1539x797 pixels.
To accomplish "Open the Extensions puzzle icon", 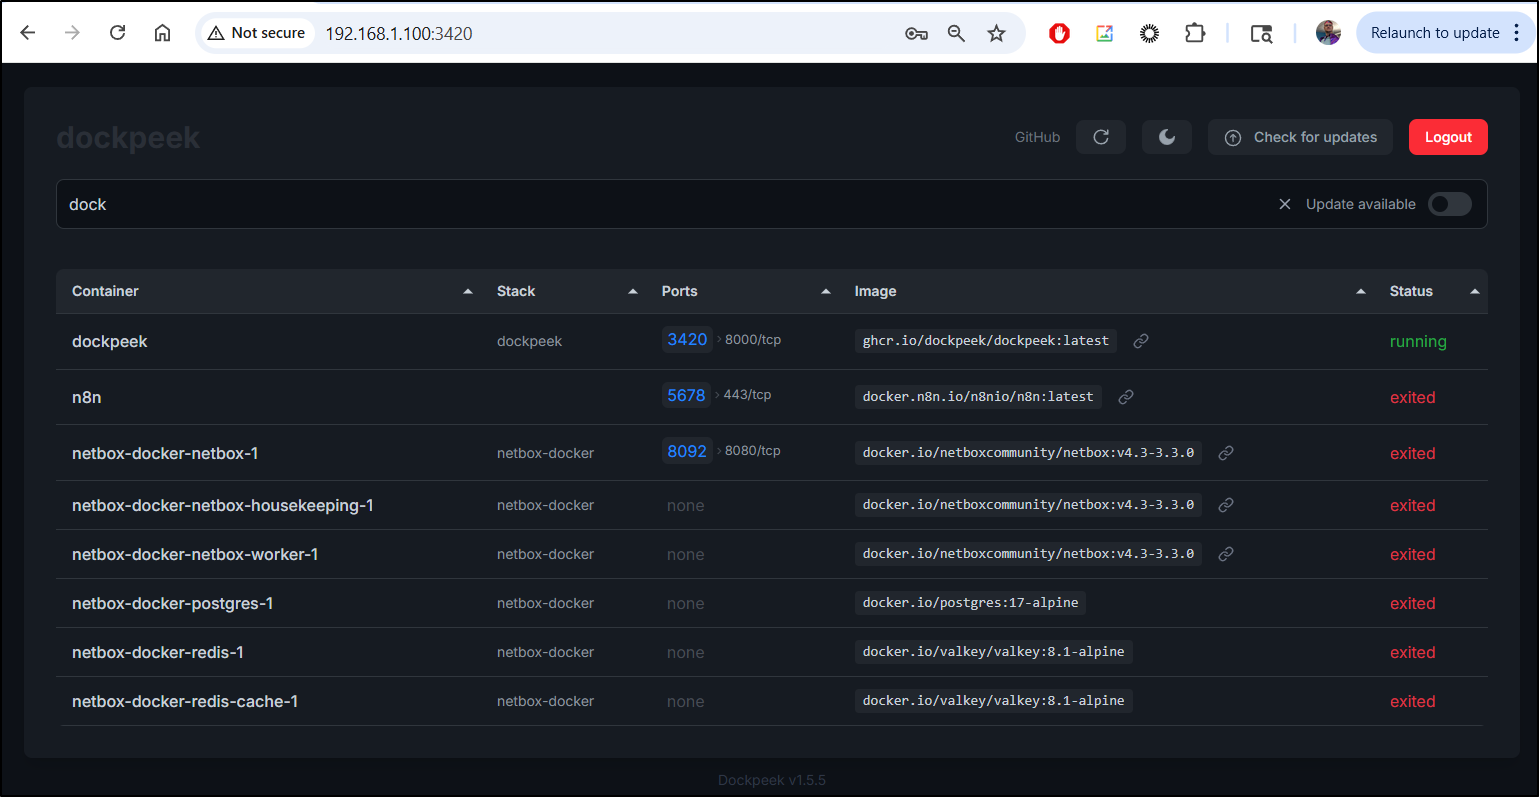I will [1195, 33].
